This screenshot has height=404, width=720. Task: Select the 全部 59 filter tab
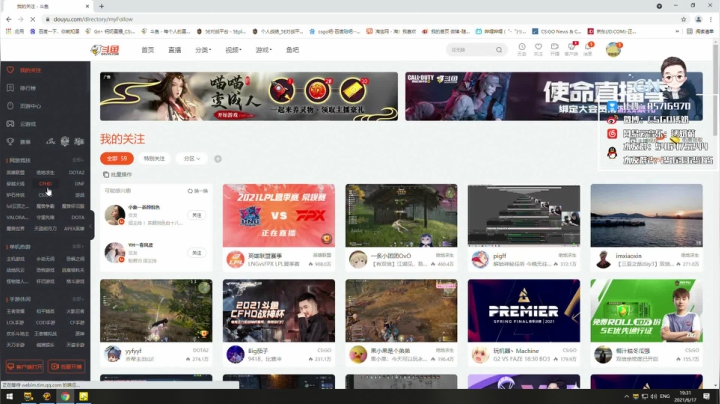pyautogui.click(x=117, y=158)
